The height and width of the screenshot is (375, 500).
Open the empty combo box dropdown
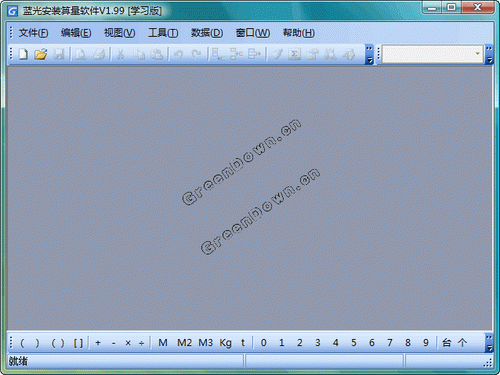[x=477, y=54]
